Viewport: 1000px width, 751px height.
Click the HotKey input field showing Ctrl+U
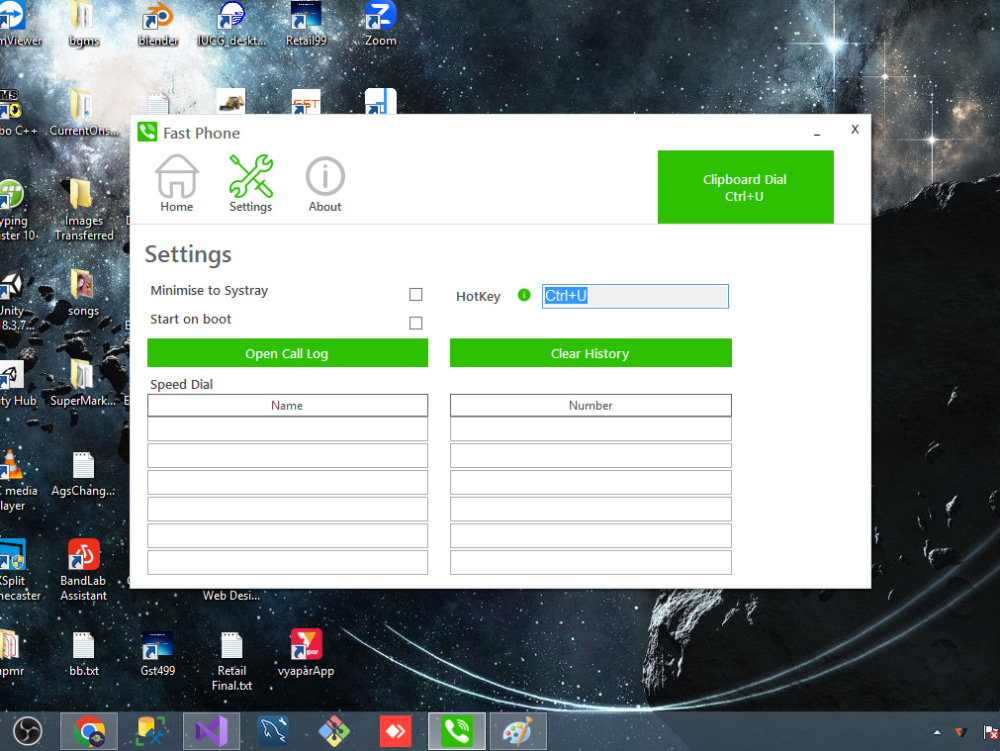coord(634,295)
